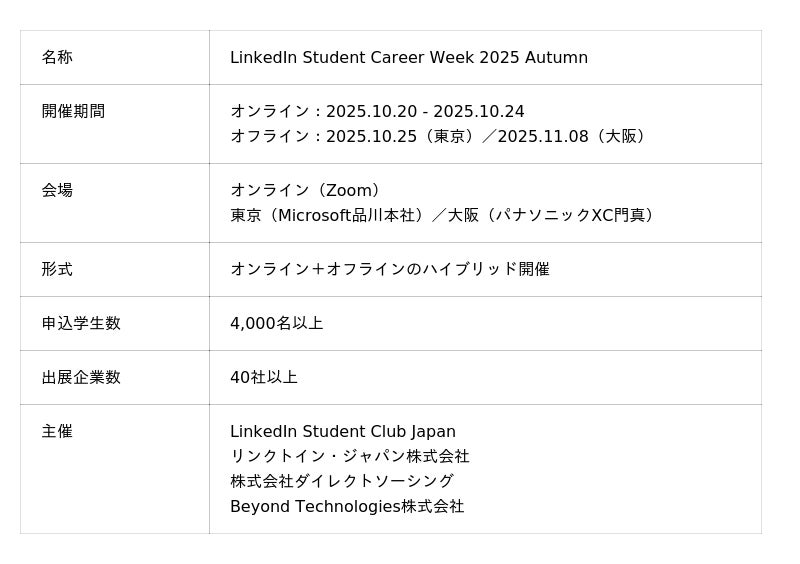Click the 名称 label cell
800x564 pixels.
click(57, 58)
